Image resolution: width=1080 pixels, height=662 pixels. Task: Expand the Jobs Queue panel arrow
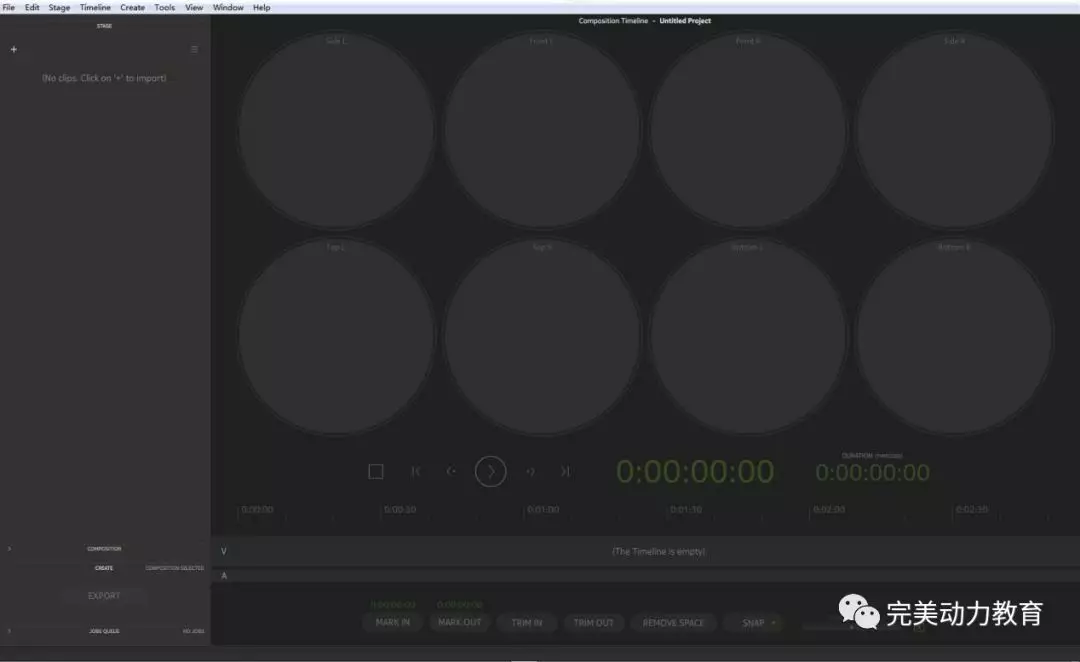tap(9, 631)
